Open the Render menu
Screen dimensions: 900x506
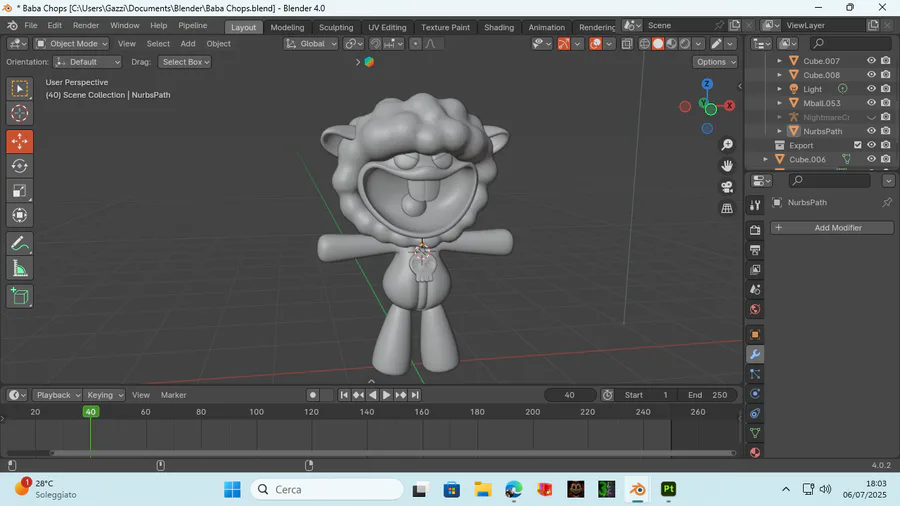tap(86, 25)
